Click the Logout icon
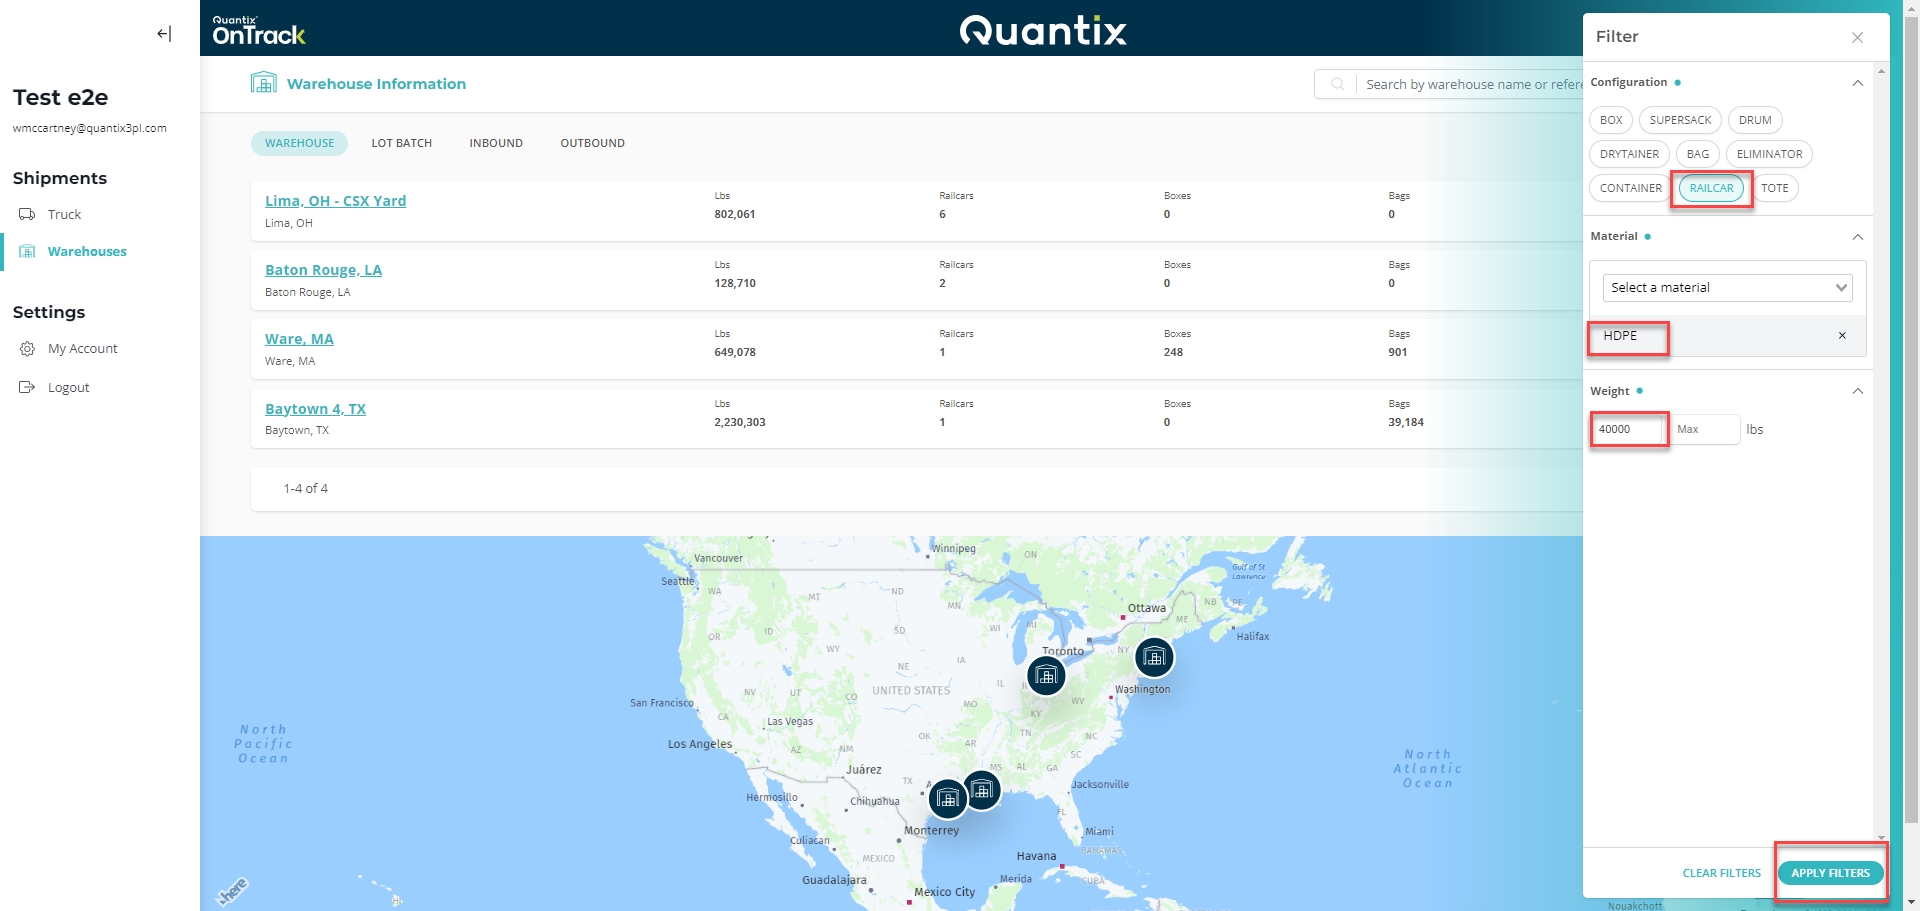 click(x=27, y=387)
